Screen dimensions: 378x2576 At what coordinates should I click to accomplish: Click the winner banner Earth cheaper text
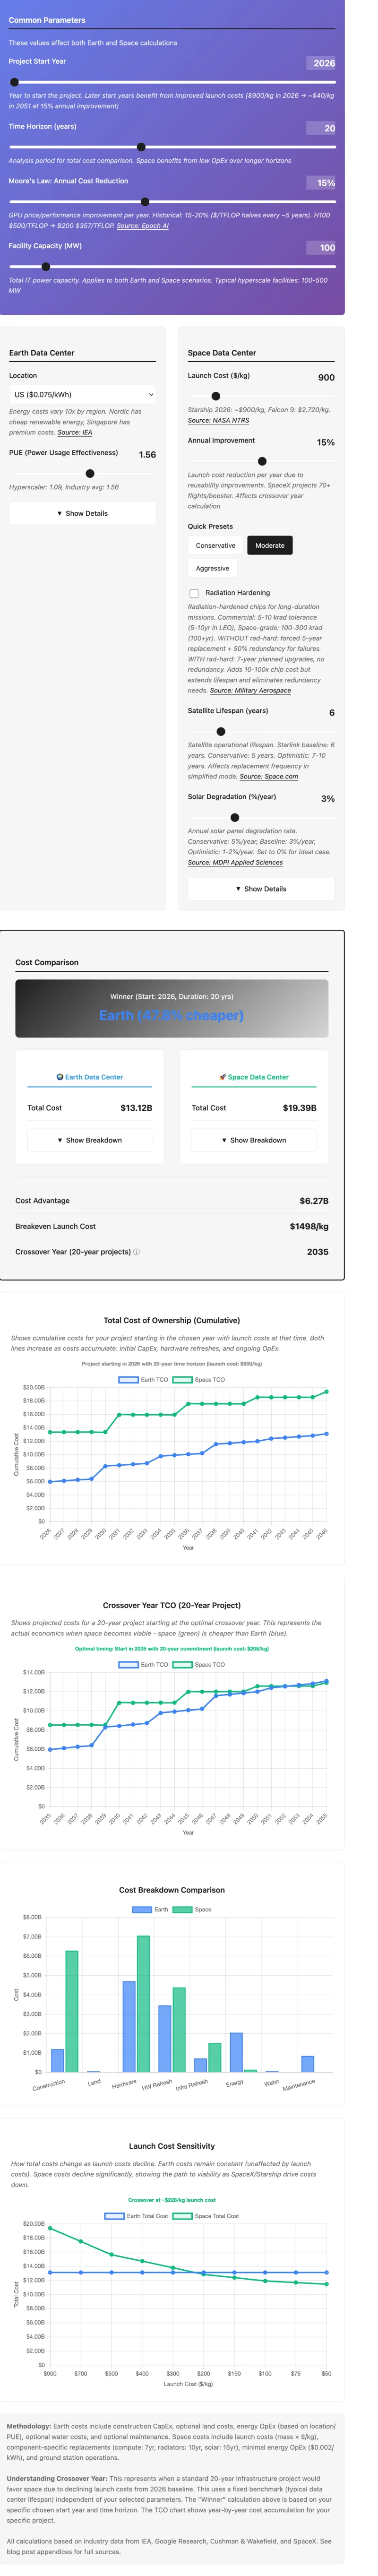(171, 1015)
